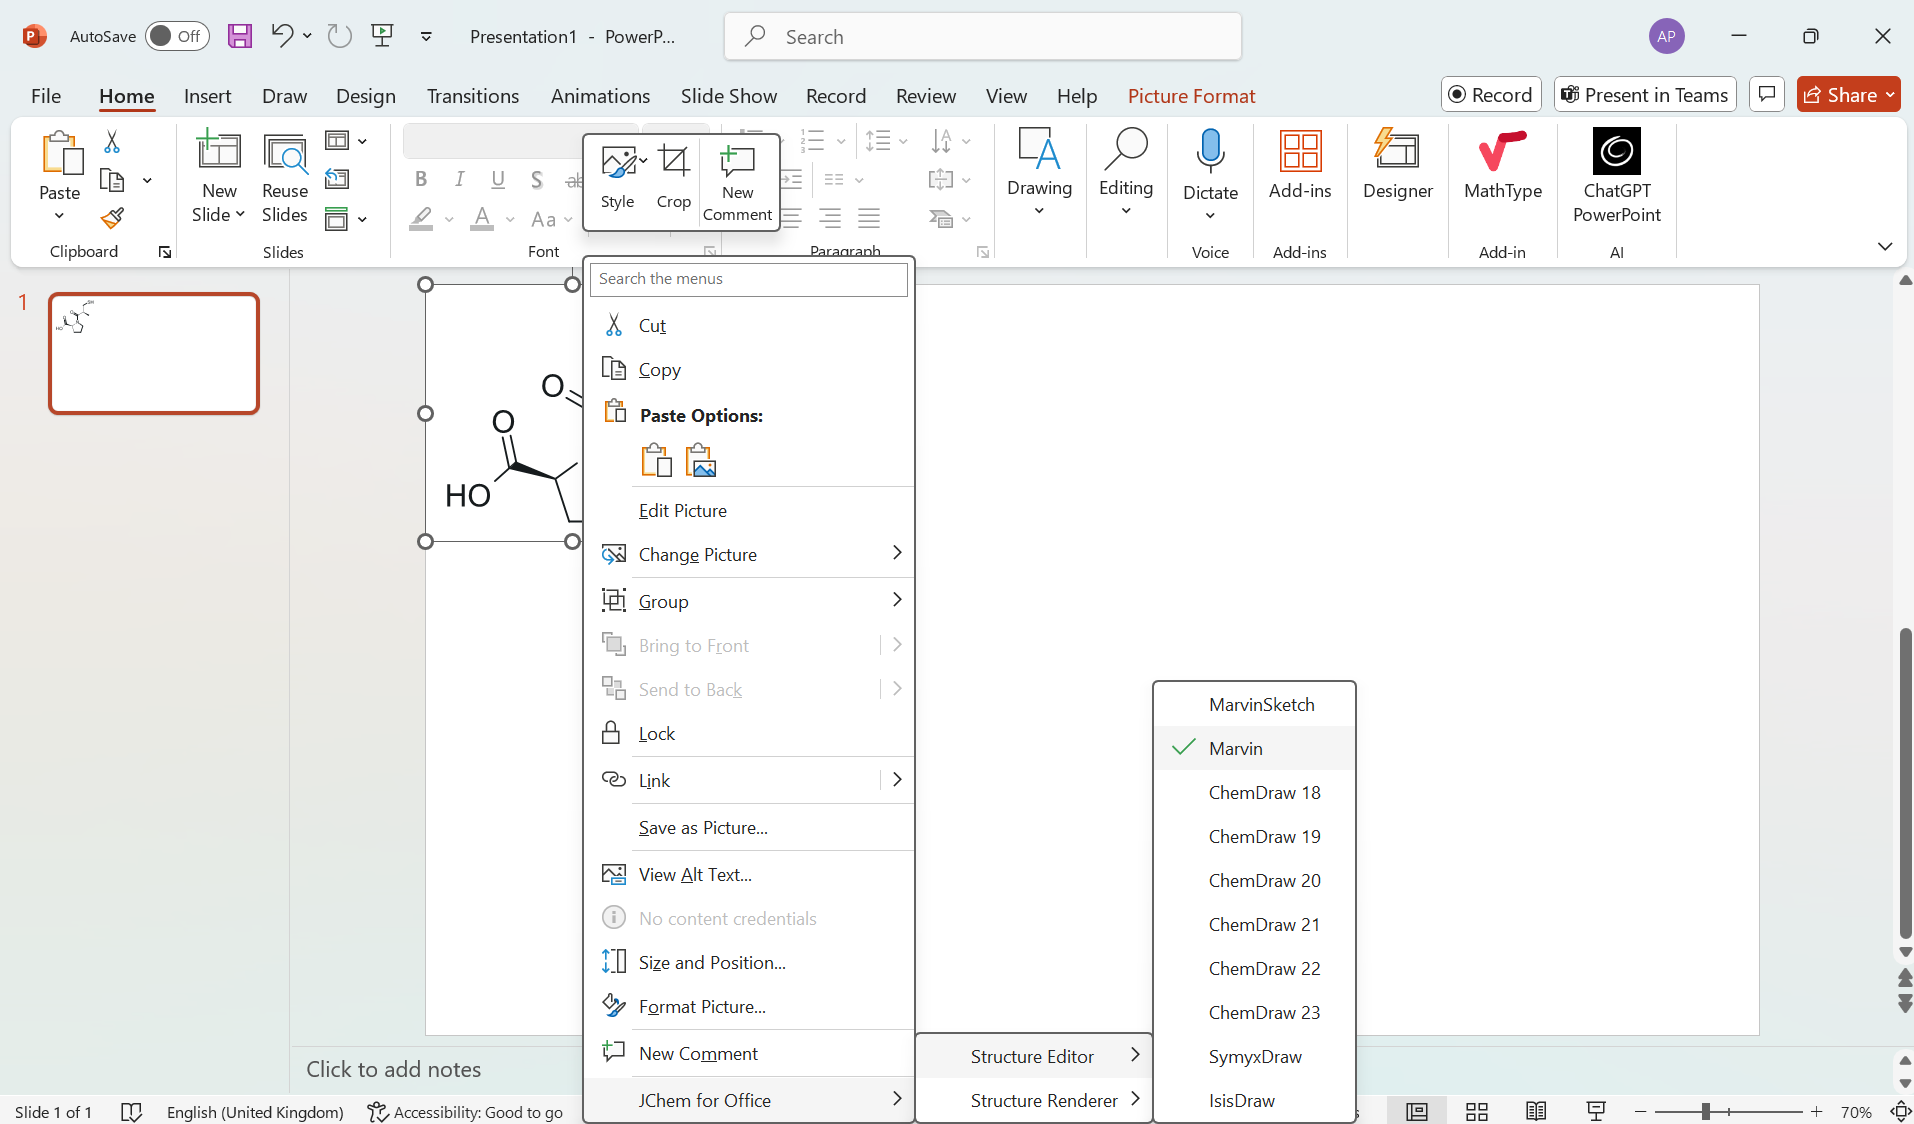Select the Crop tool in the floating toolbar
The width and height of the screenshot is (1914, 1124).
[674, 177]
